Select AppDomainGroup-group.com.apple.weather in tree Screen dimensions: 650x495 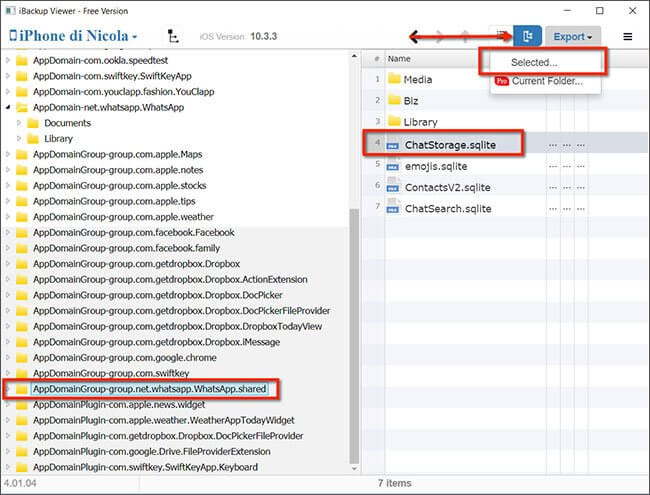[x=124, y=217]
